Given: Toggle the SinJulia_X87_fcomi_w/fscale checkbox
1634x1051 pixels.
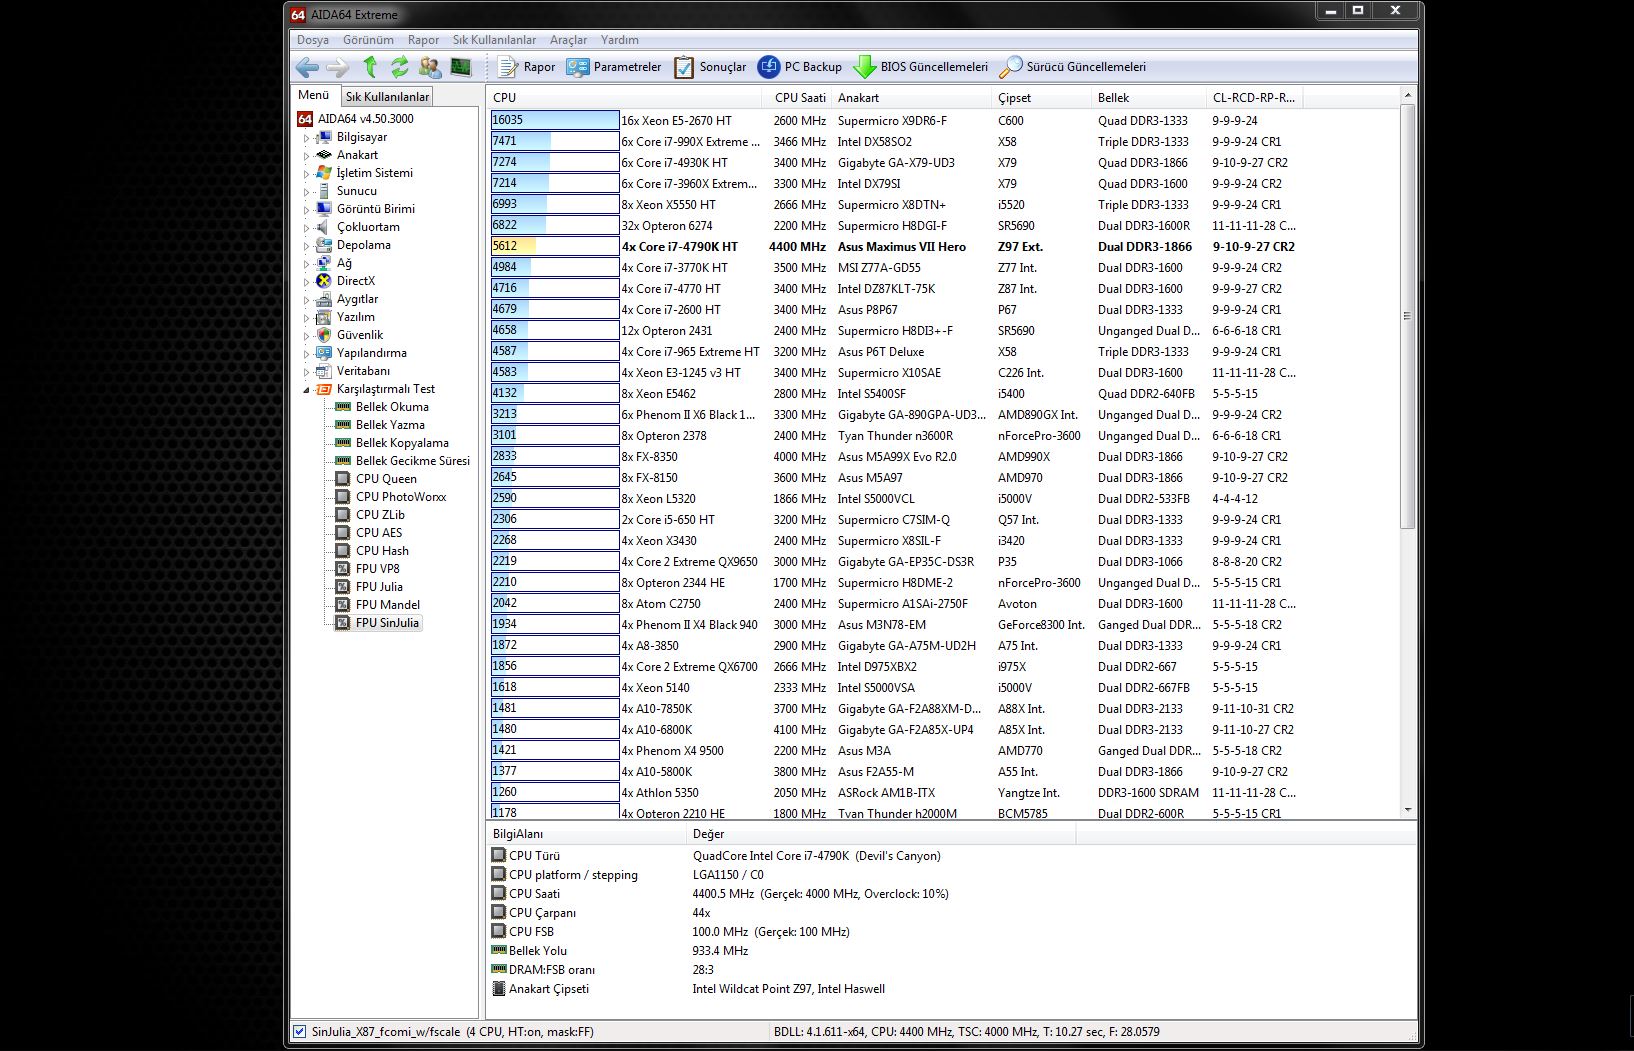Looking at the screenshot, I should point(299,1031).
